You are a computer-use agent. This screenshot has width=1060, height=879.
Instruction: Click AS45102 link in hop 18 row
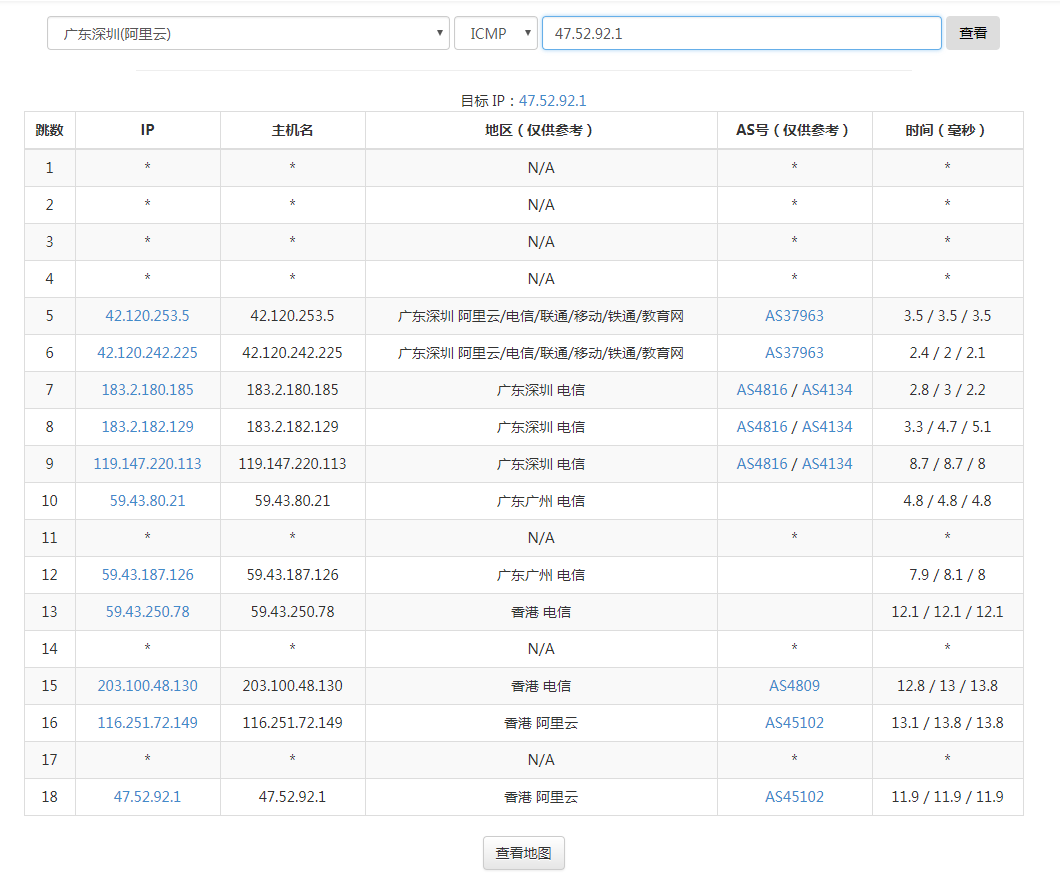[x=794, y=797]
